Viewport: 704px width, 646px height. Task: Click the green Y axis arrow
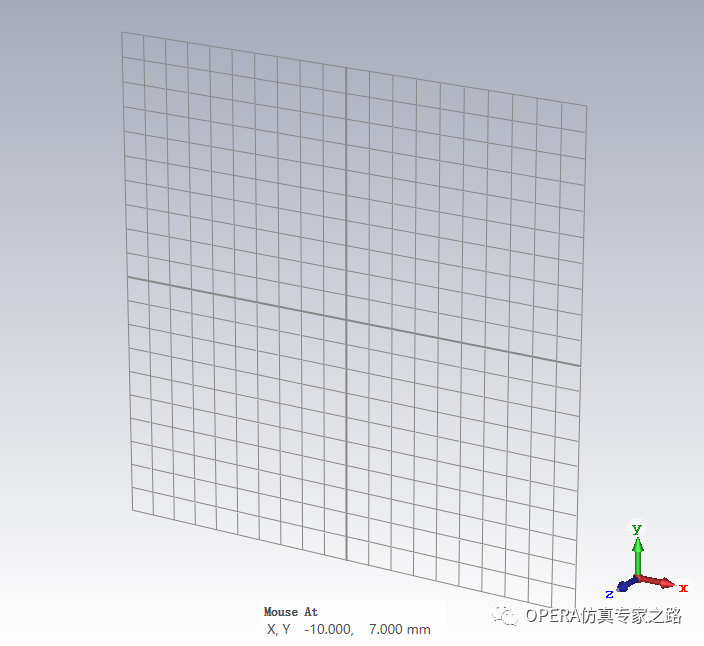point(638,556)
